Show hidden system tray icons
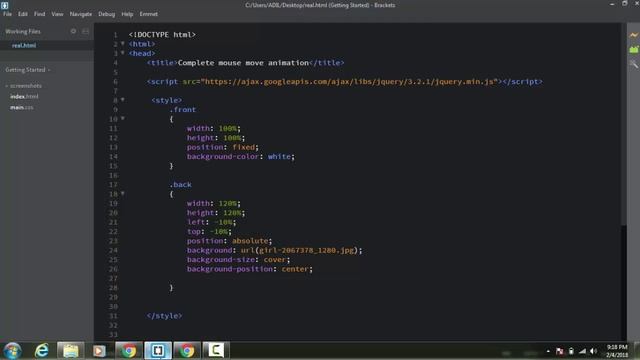Viewport: 640px width, 360px height. pos(548,351)
